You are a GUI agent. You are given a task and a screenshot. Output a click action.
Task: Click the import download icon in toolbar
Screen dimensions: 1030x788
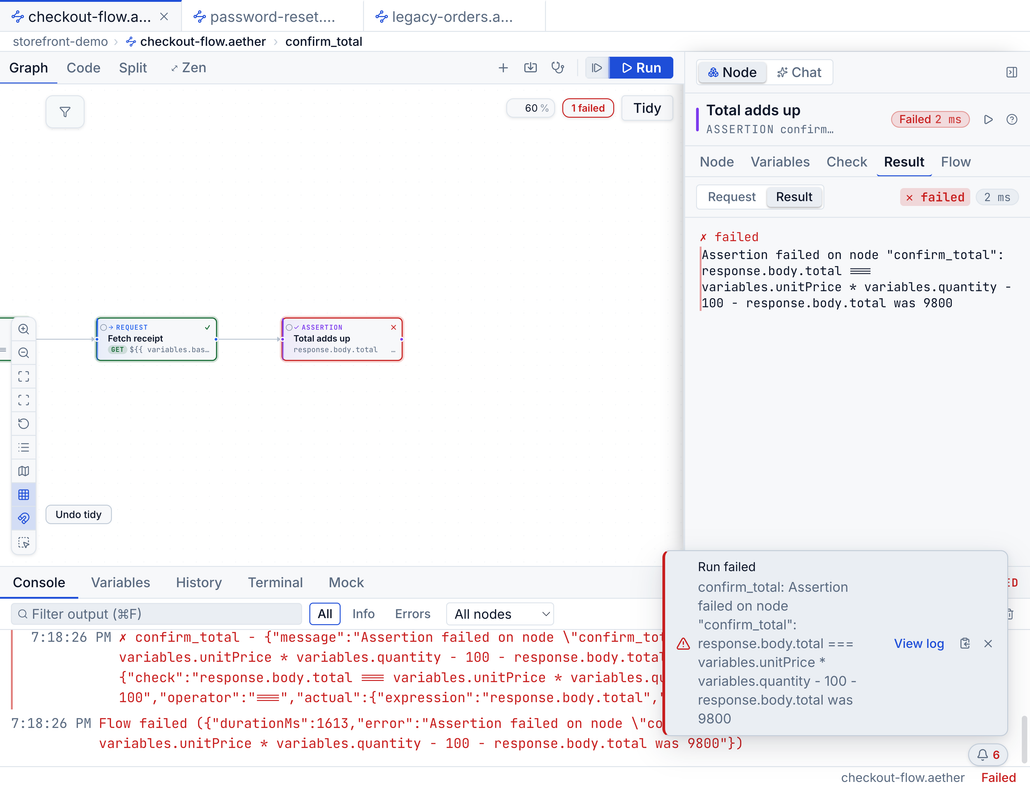click(530, 68)
